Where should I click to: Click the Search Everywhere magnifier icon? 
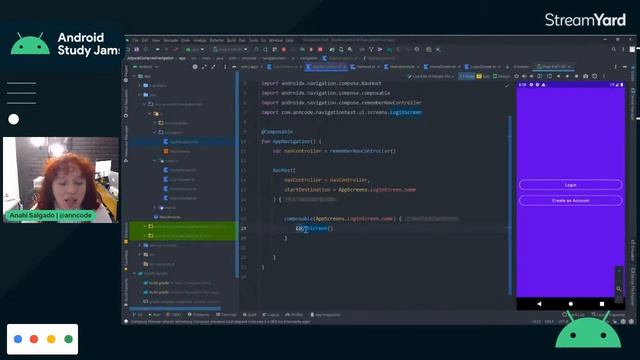click(613, 49)
